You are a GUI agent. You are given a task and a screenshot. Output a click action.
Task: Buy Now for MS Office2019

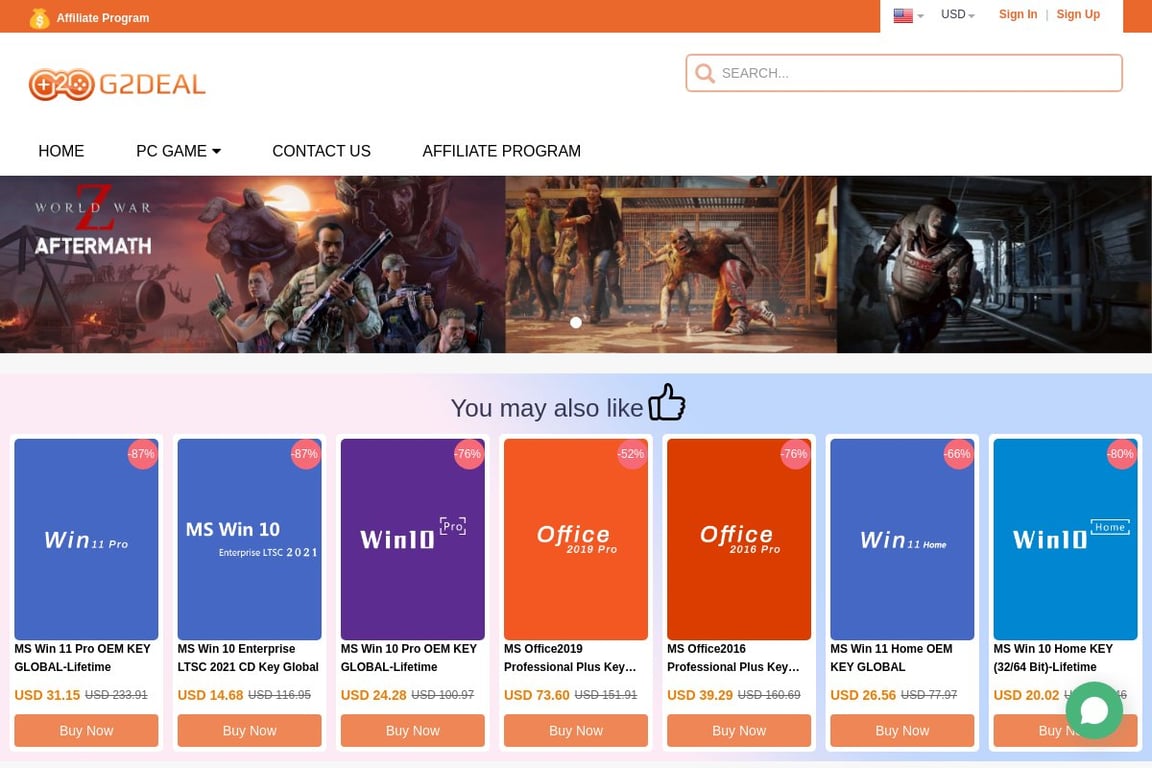click(575, 731)
